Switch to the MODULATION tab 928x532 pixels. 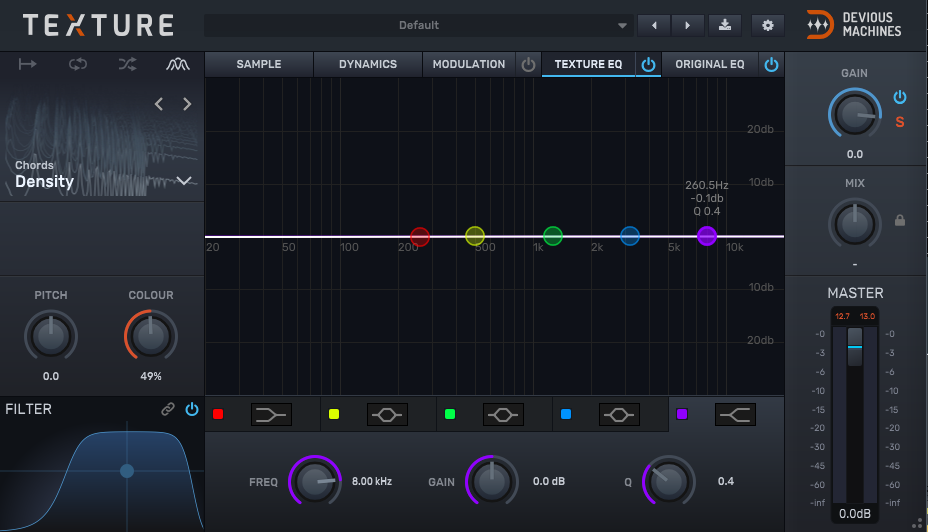click(x=469, y=65)
